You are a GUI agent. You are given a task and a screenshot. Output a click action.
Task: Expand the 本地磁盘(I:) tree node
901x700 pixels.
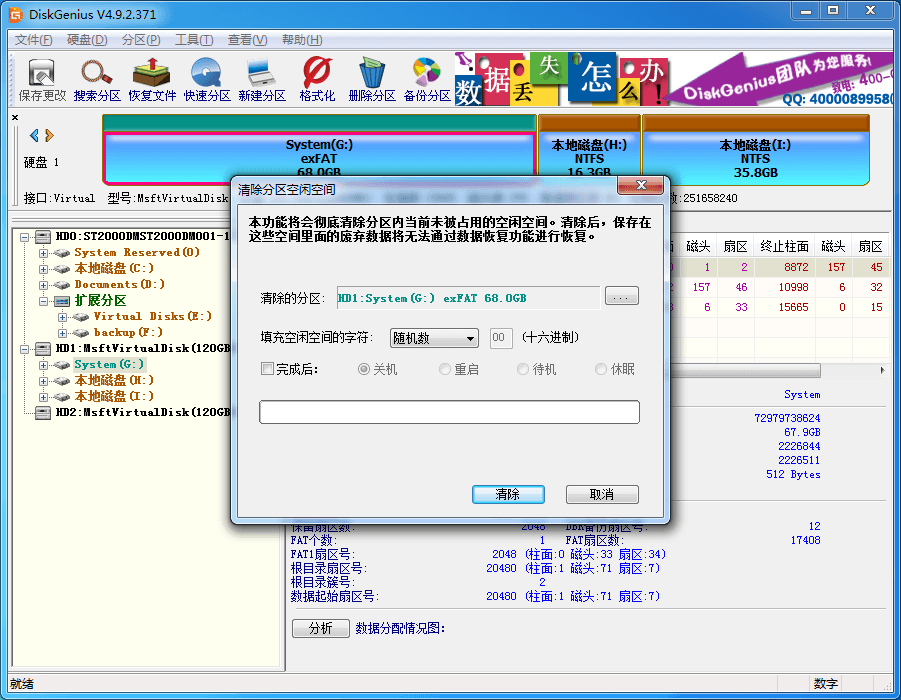(x=44, y=397)
